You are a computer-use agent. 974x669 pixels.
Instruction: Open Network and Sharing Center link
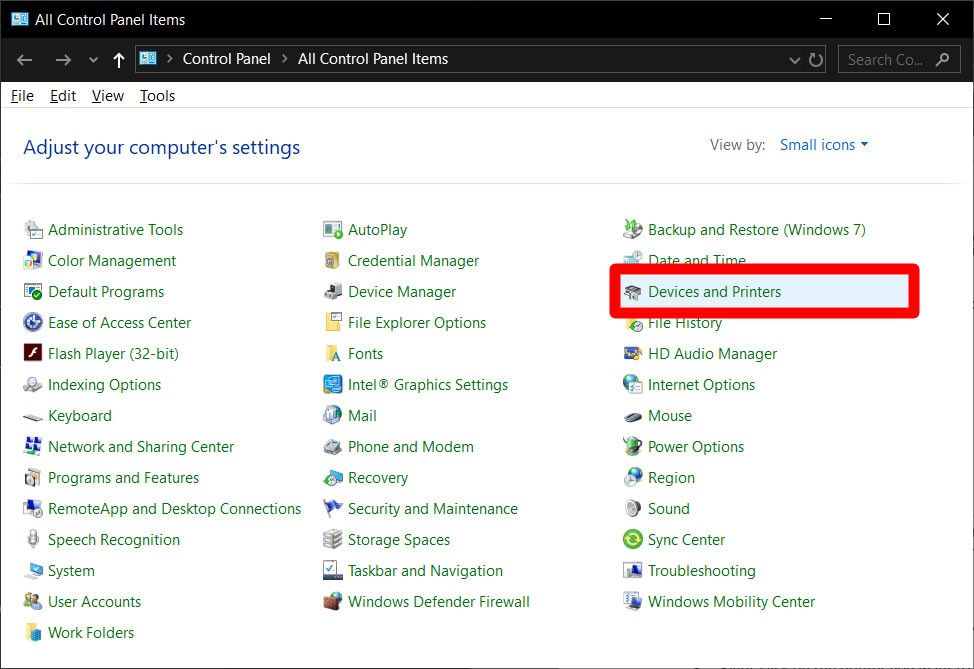click(141, 447)
